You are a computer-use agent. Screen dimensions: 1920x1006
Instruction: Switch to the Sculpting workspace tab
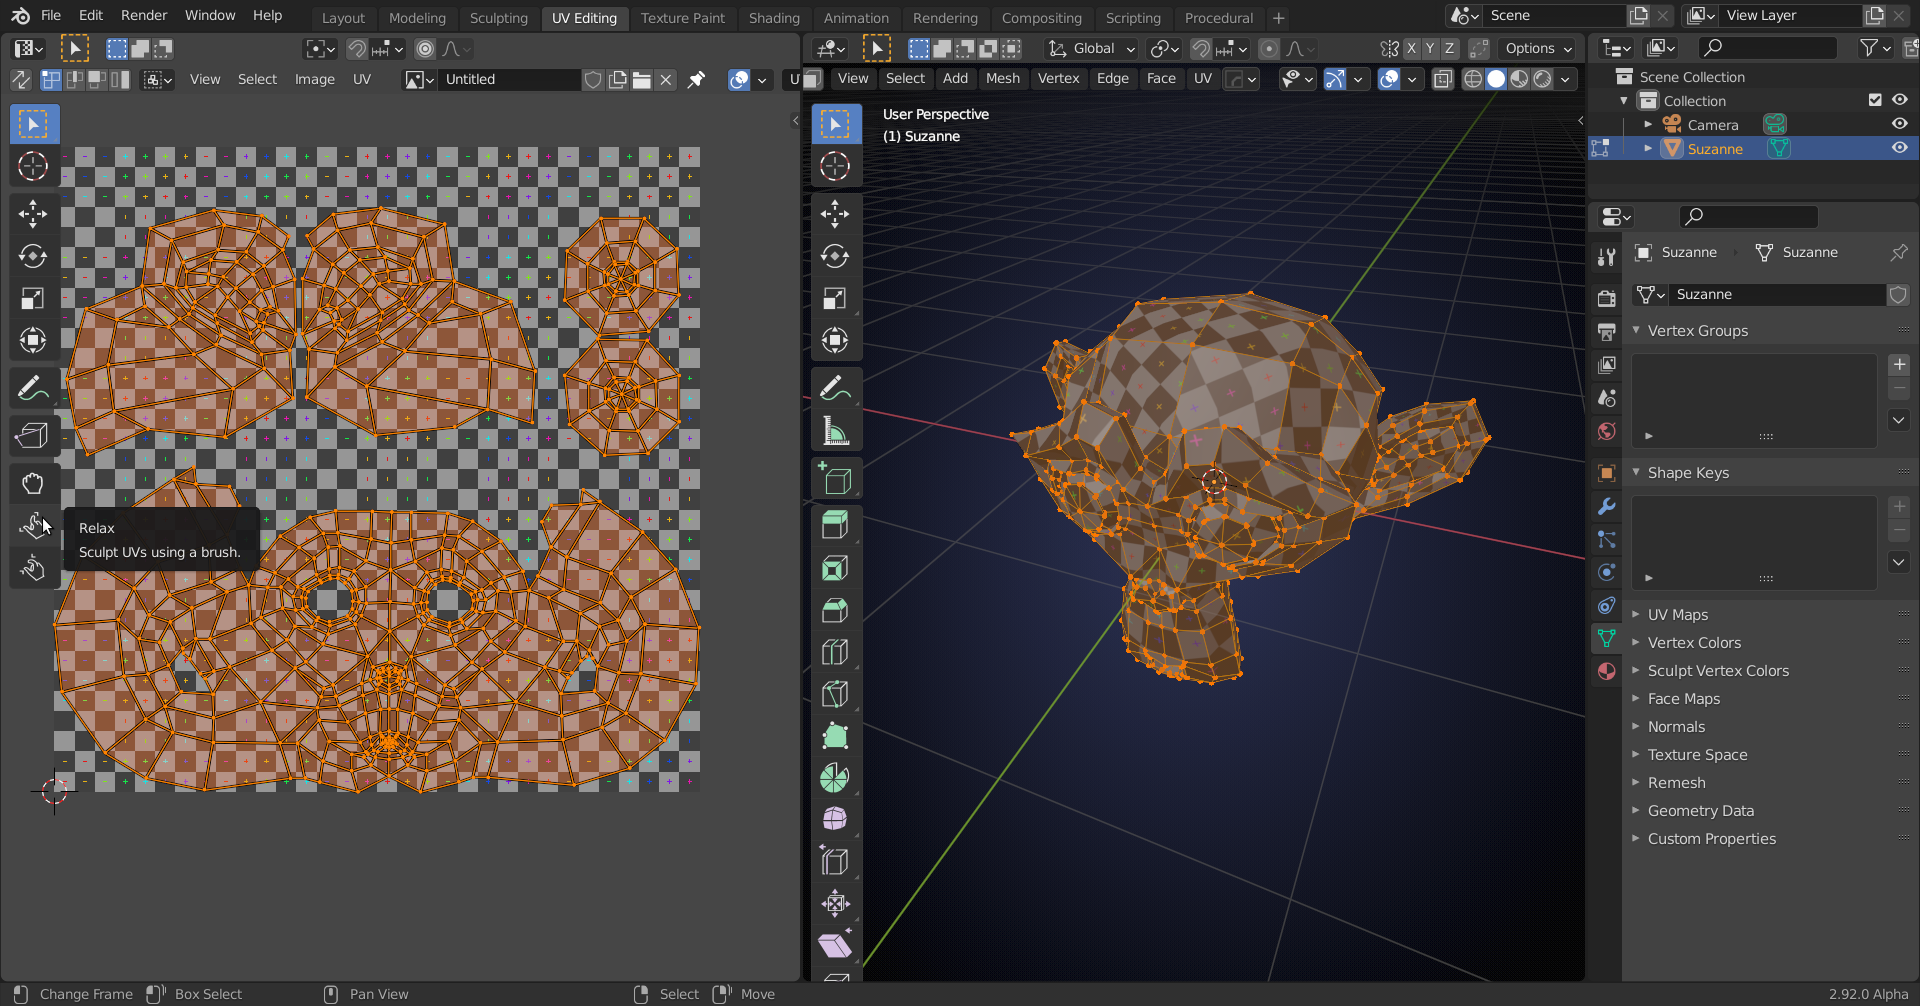(498, 18)
